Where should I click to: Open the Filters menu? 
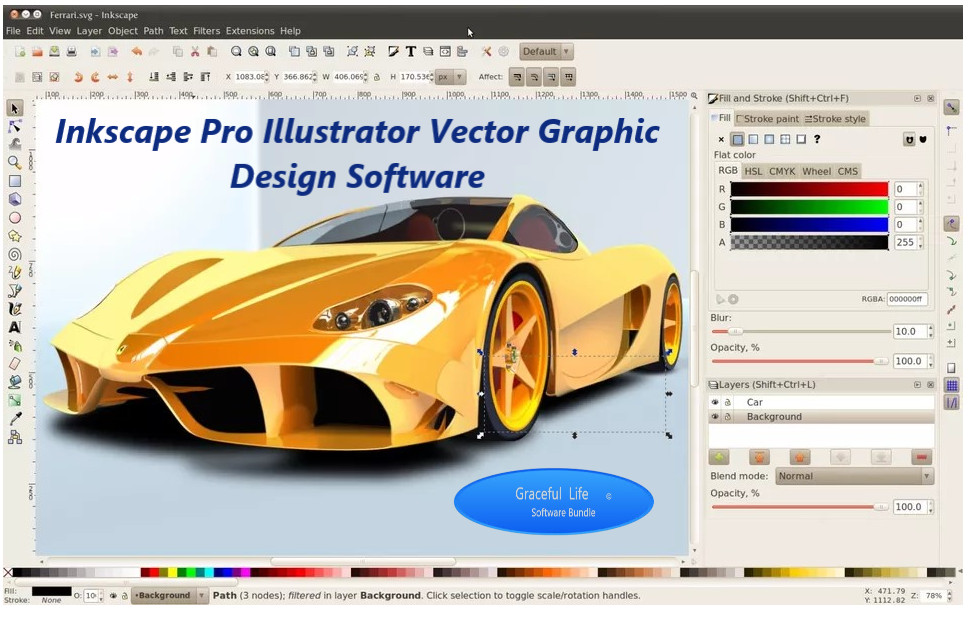(206, 31)
